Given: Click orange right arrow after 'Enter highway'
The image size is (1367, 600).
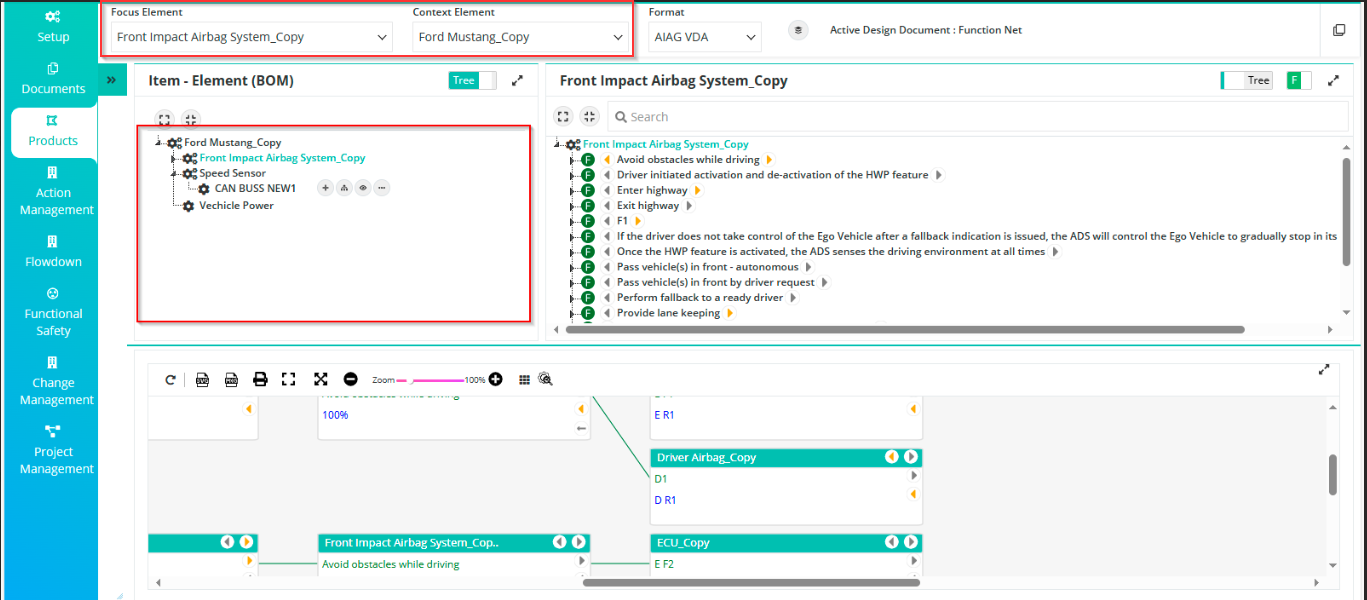Looking at the screenshot, I should point(697,190).
